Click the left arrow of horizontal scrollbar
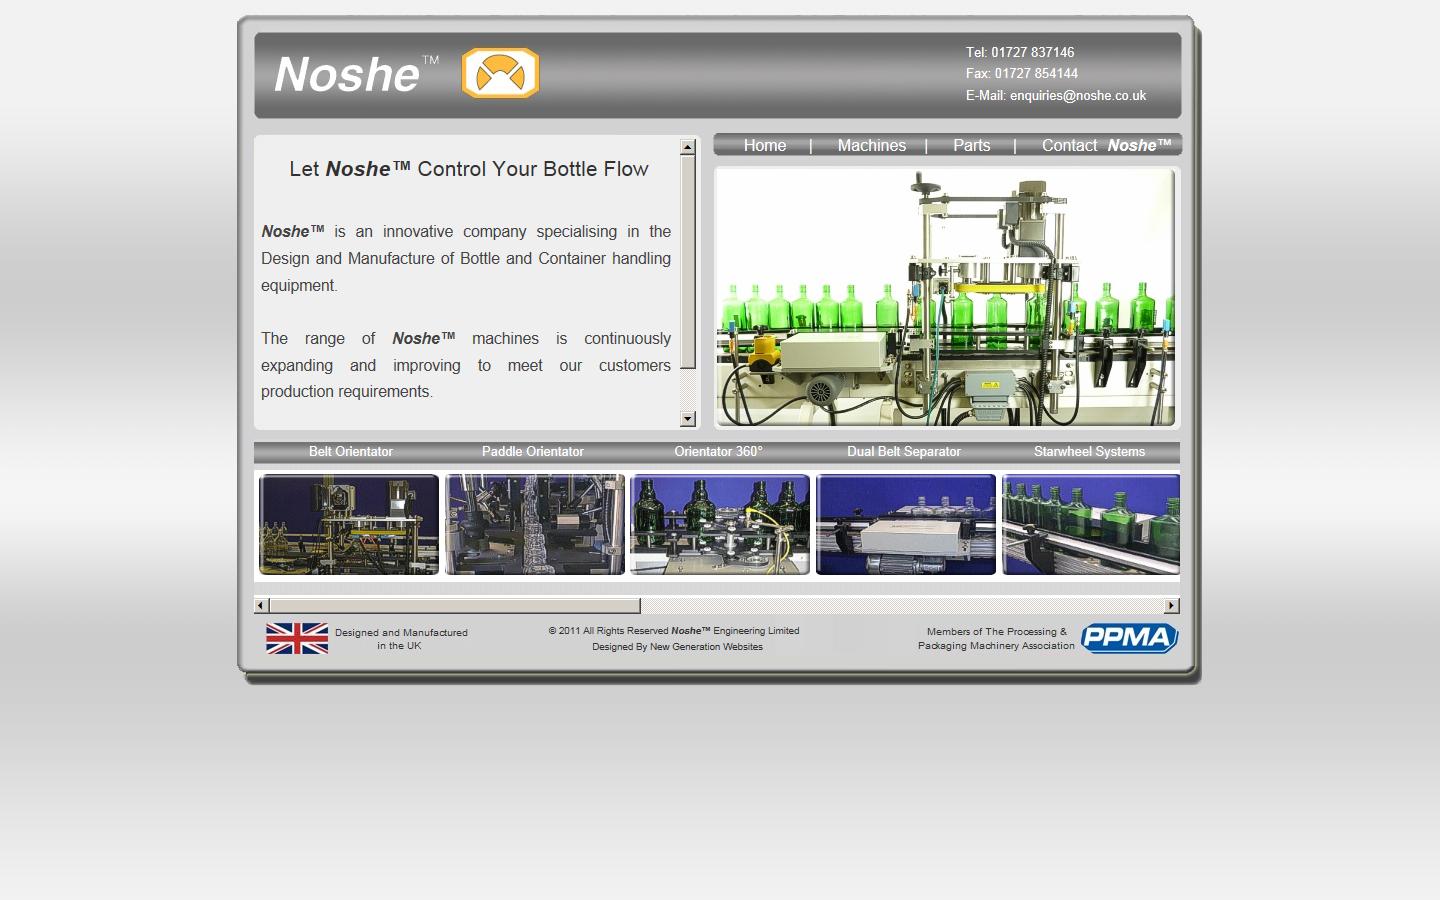The image size is (1440, 900). point(261,605)
